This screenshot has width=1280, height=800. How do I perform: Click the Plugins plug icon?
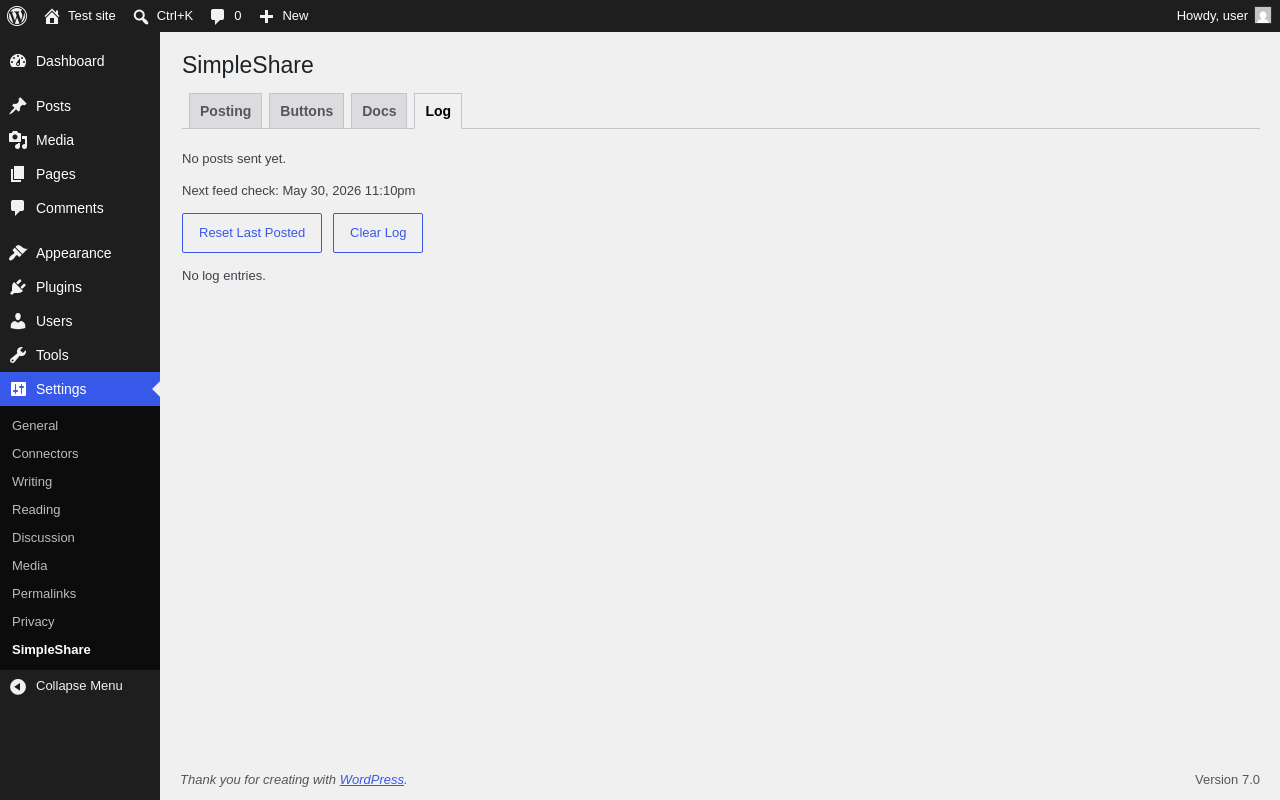click(x=18, y=287)
